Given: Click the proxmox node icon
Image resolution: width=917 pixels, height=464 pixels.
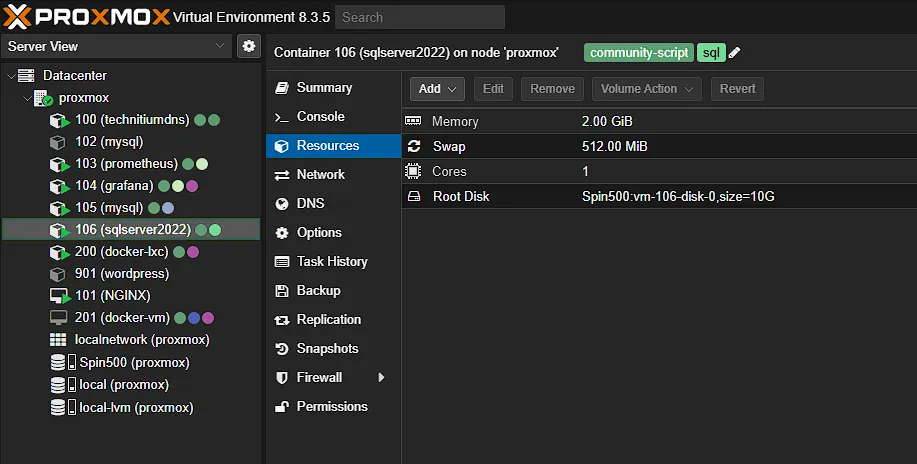Looking at the screenshot, I should [x=44, y=98].
